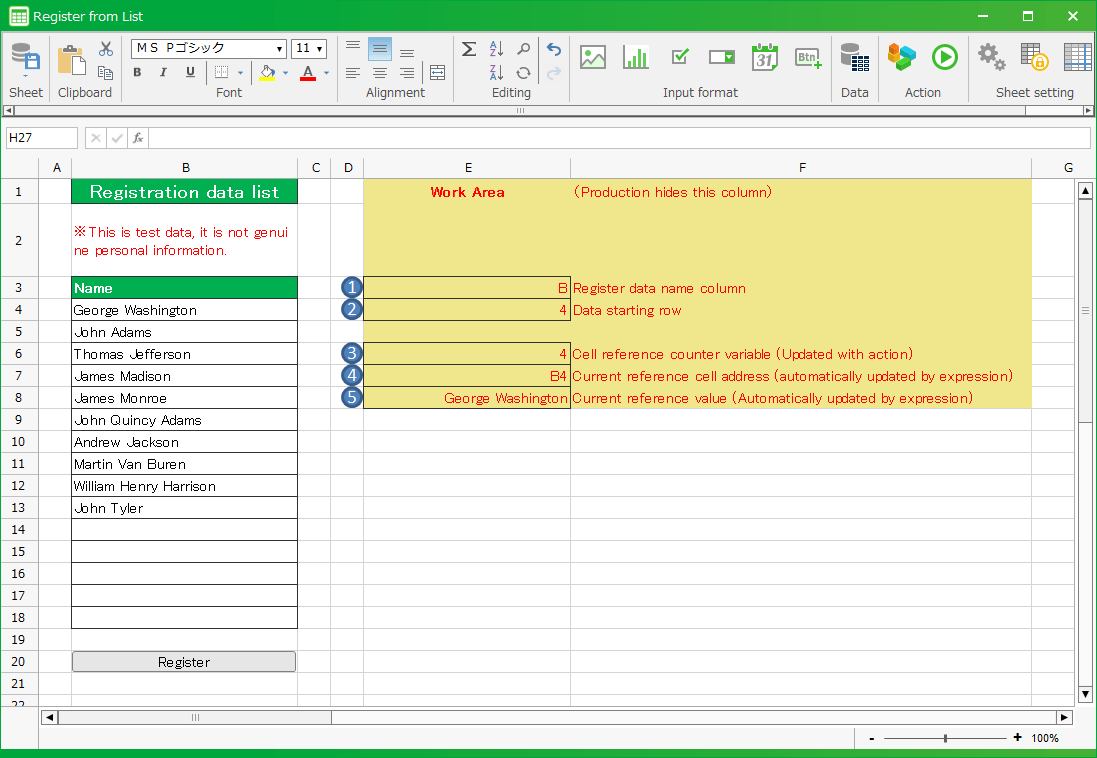The width and height of the screenshot is (1097, 758).
Task: Click the AutoSum sigma icon
Action: (x=469, y=49)
